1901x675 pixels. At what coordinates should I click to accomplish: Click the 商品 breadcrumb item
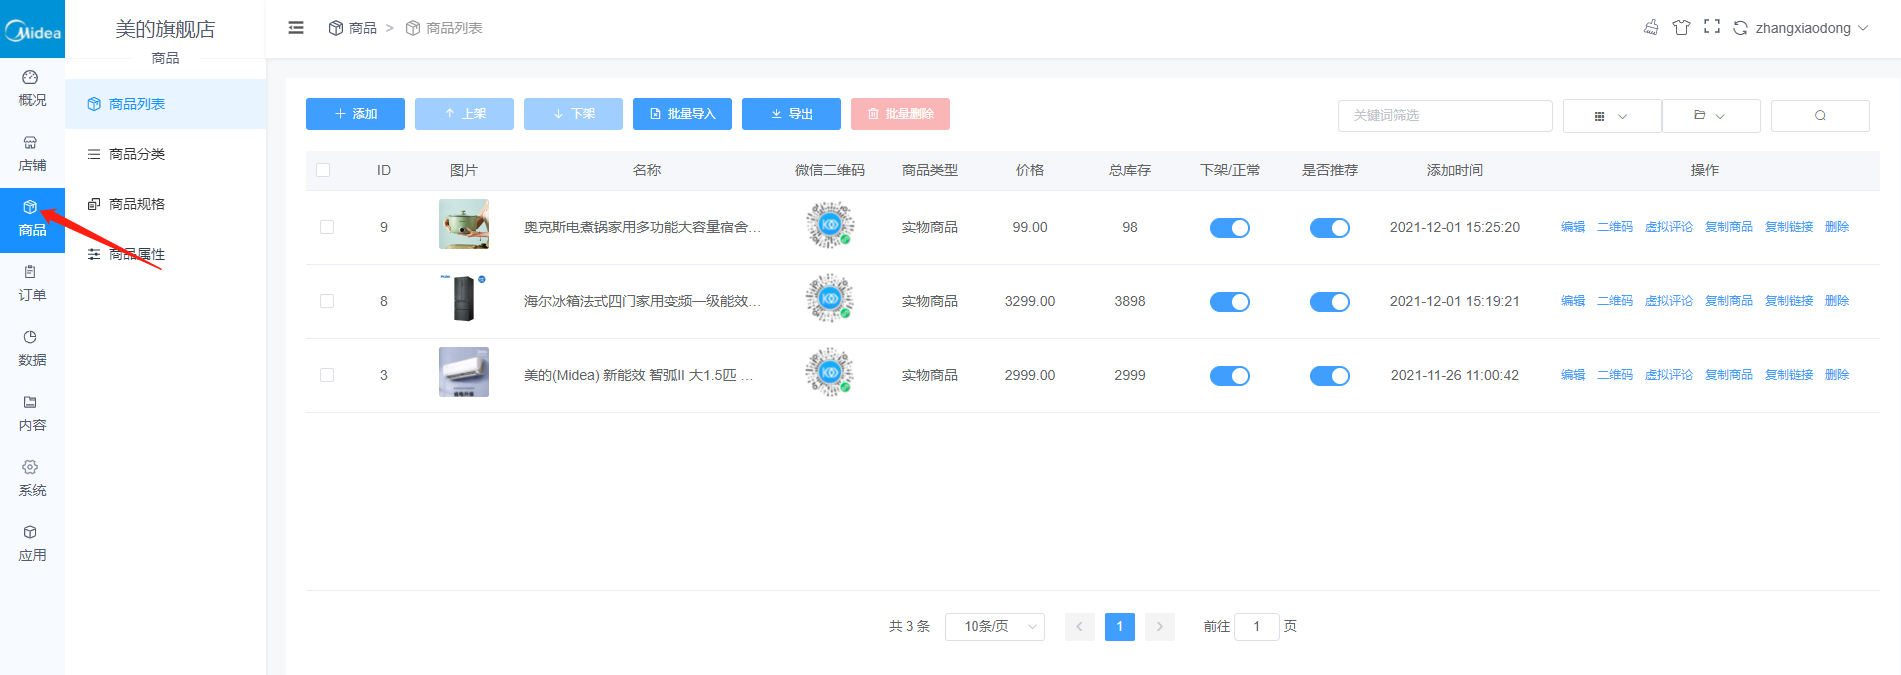click(x=353, y=28)
